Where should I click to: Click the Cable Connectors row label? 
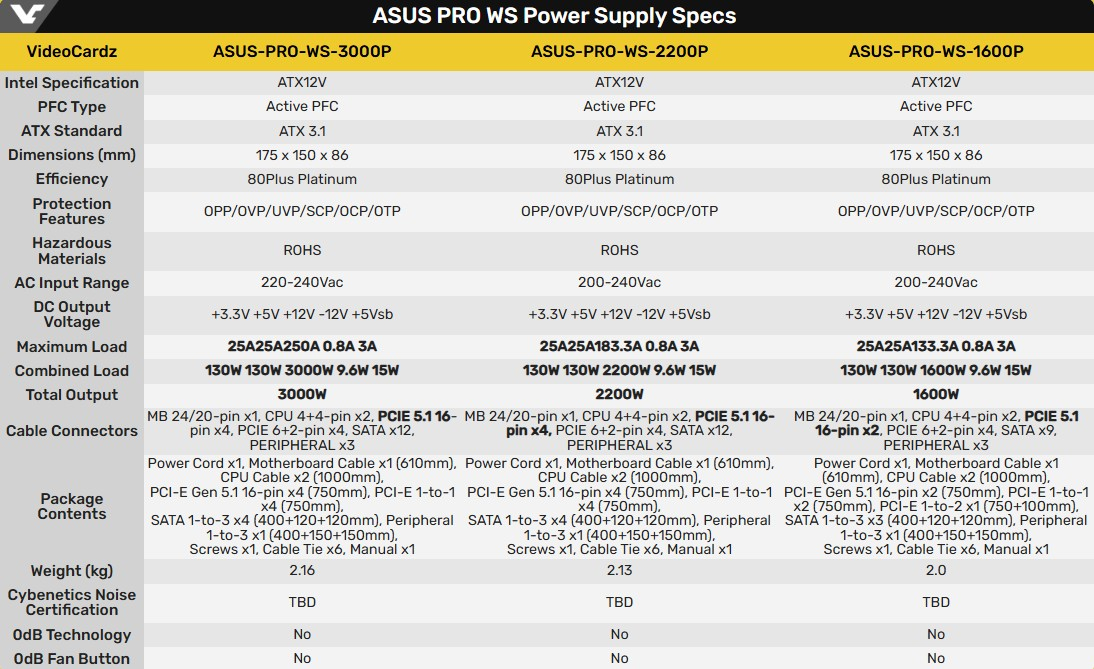point(72,431)
